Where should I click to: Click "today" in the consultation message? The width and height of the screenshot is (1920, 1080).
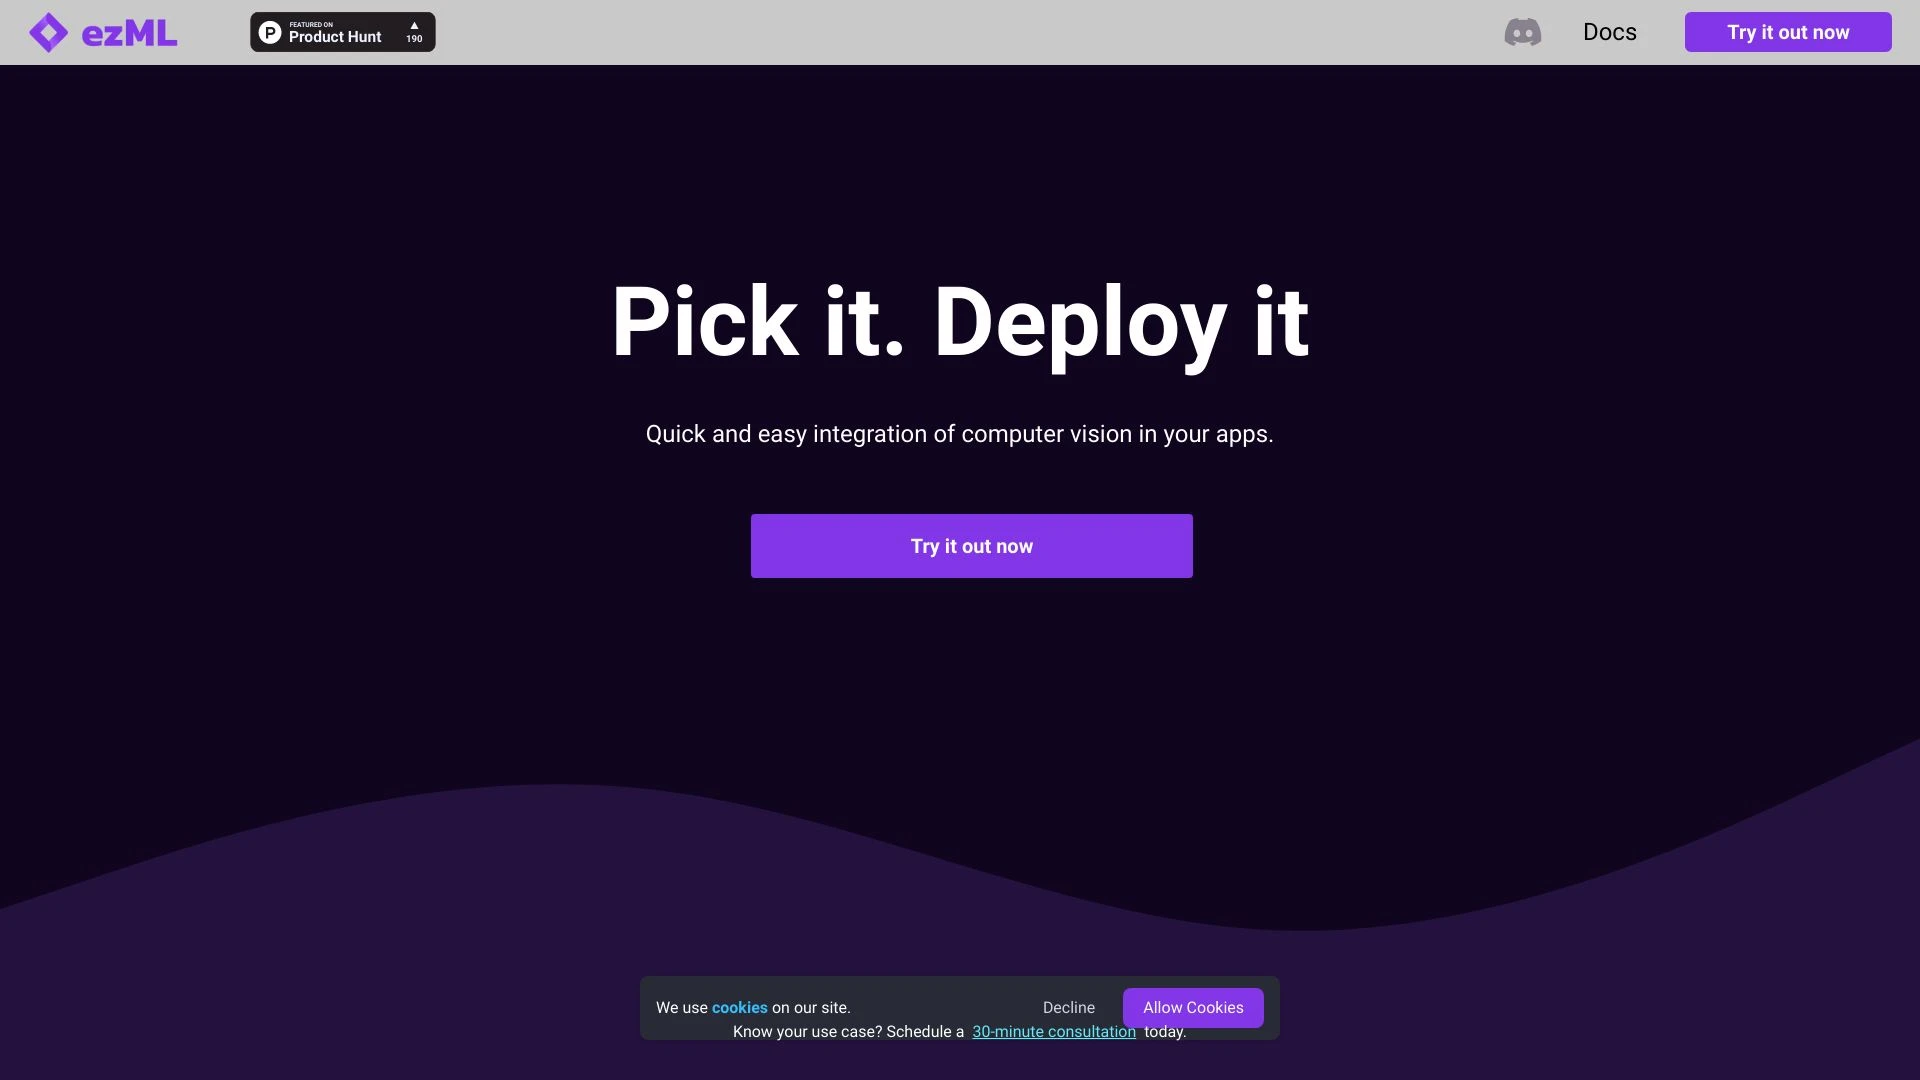(x=1165, y=1031)
